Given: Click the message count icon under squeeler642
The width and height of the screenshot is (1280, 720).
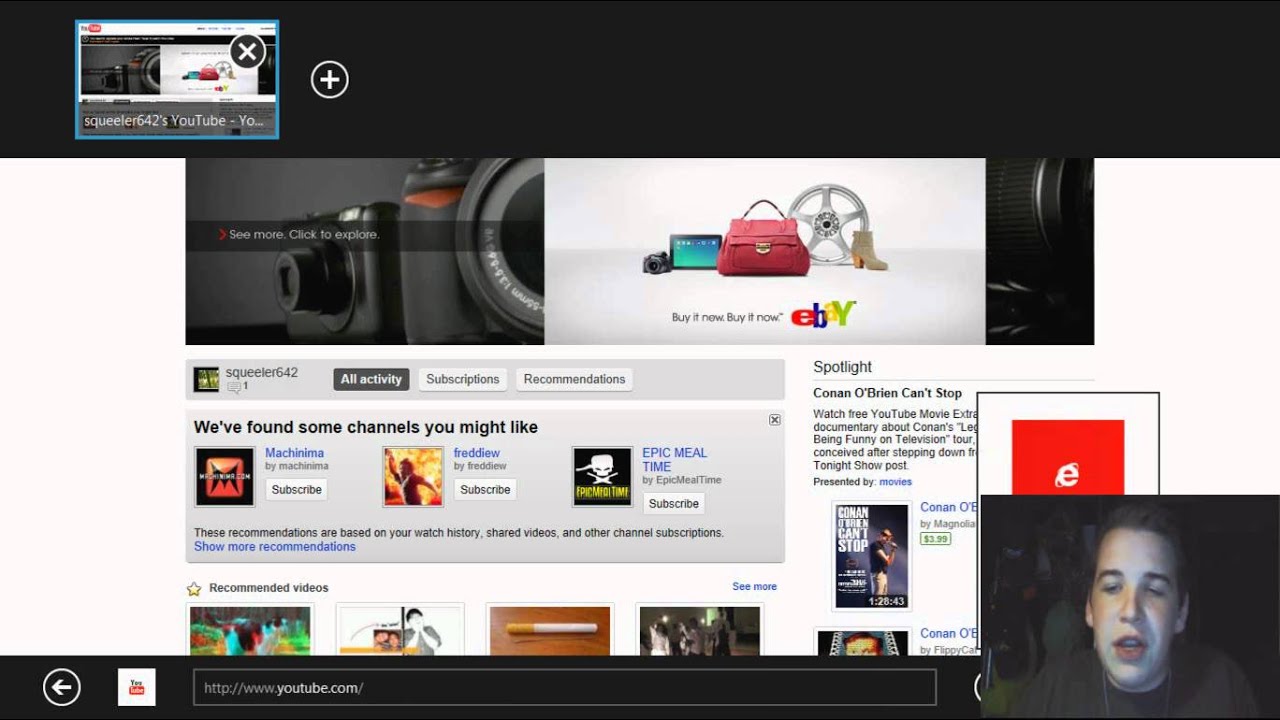Looking at the screenshot, I should 234,387.
